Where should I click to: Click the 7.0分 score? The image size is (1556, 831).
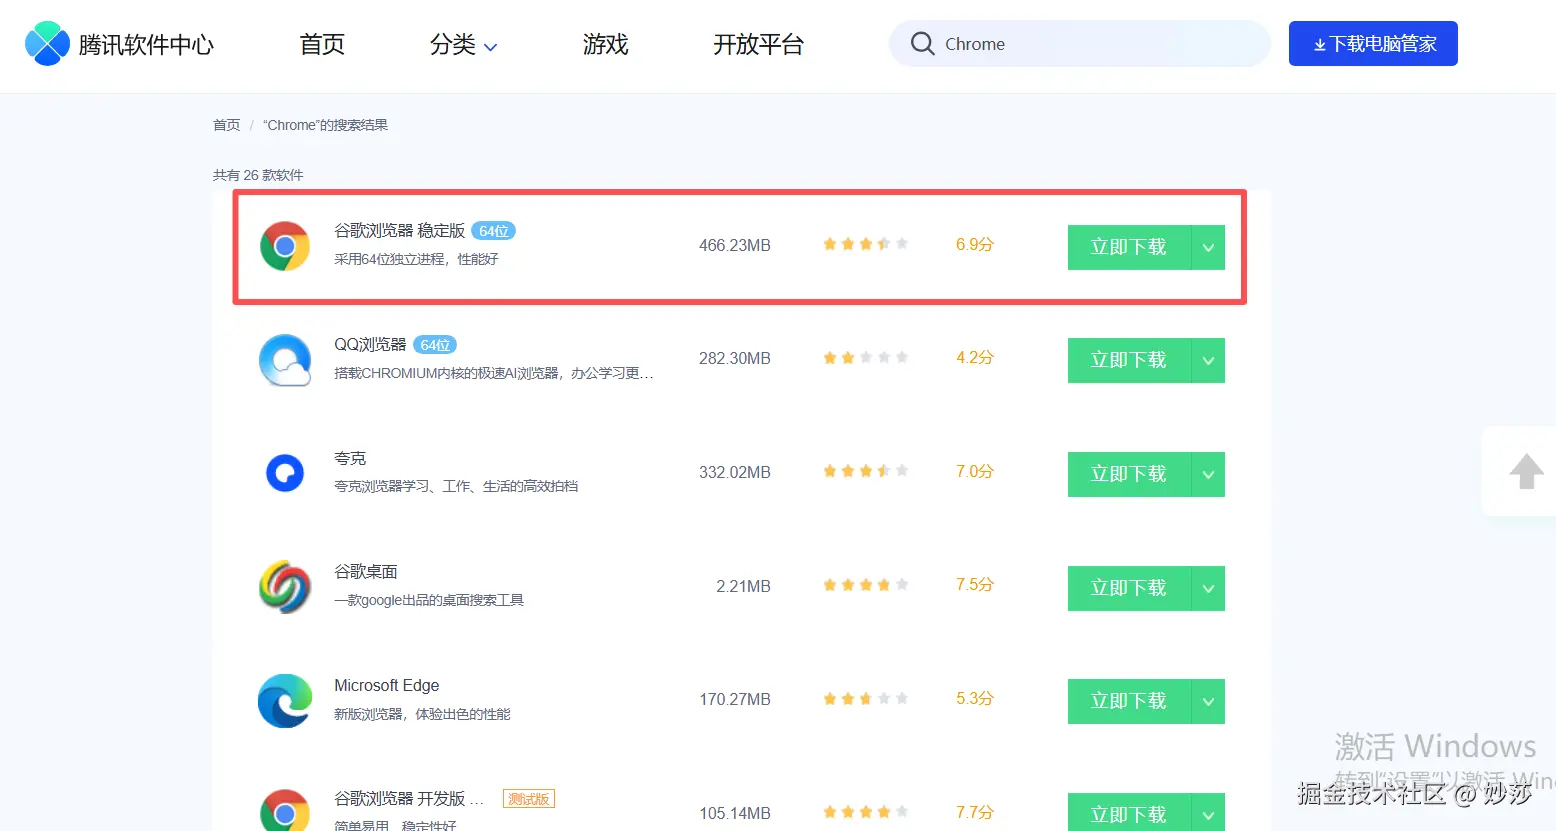tap(975, 471)
